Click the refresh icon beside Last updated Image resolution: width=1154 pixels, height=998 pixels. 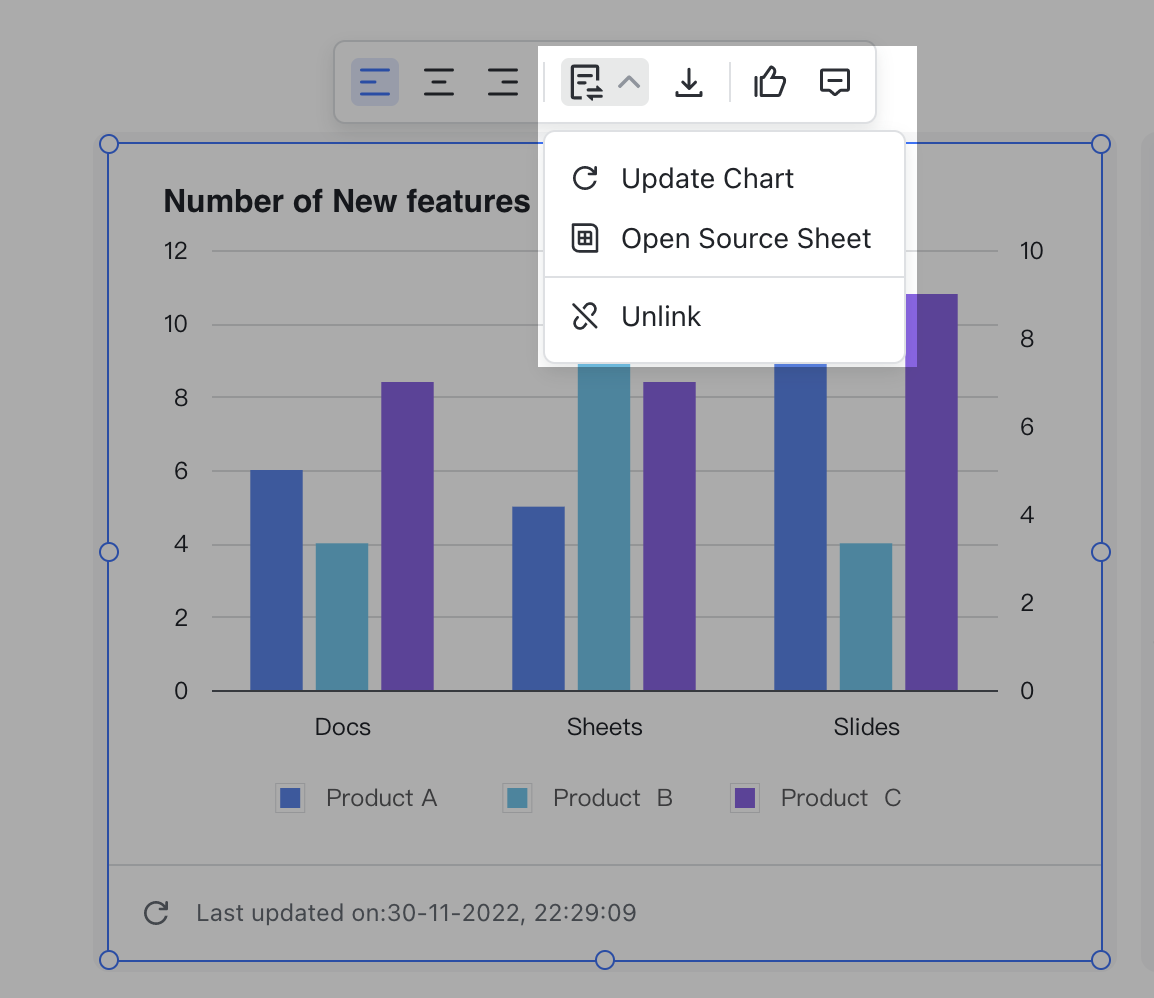pyautogui.click(x=156, y=913)
